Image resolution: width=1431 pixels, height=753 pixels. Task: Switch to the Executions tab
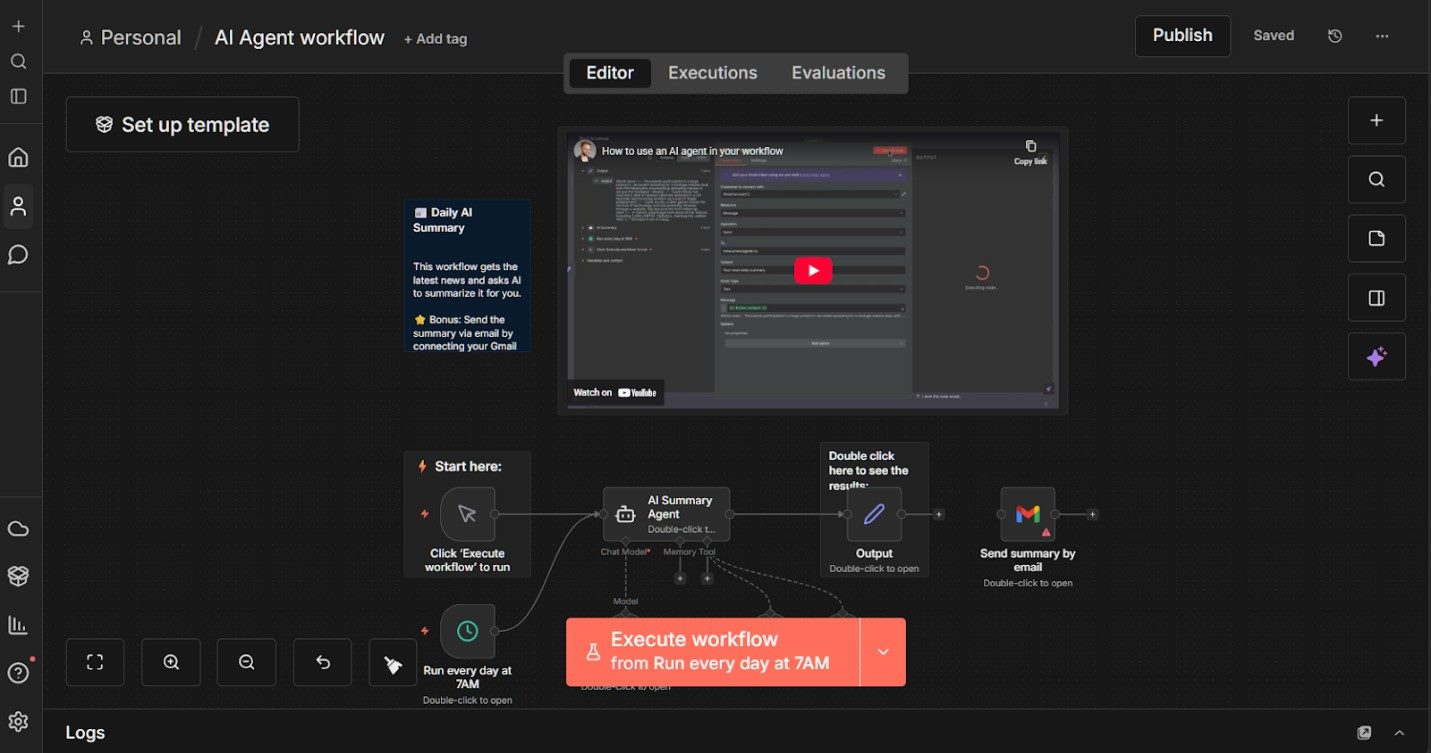[x=712, y=73]
